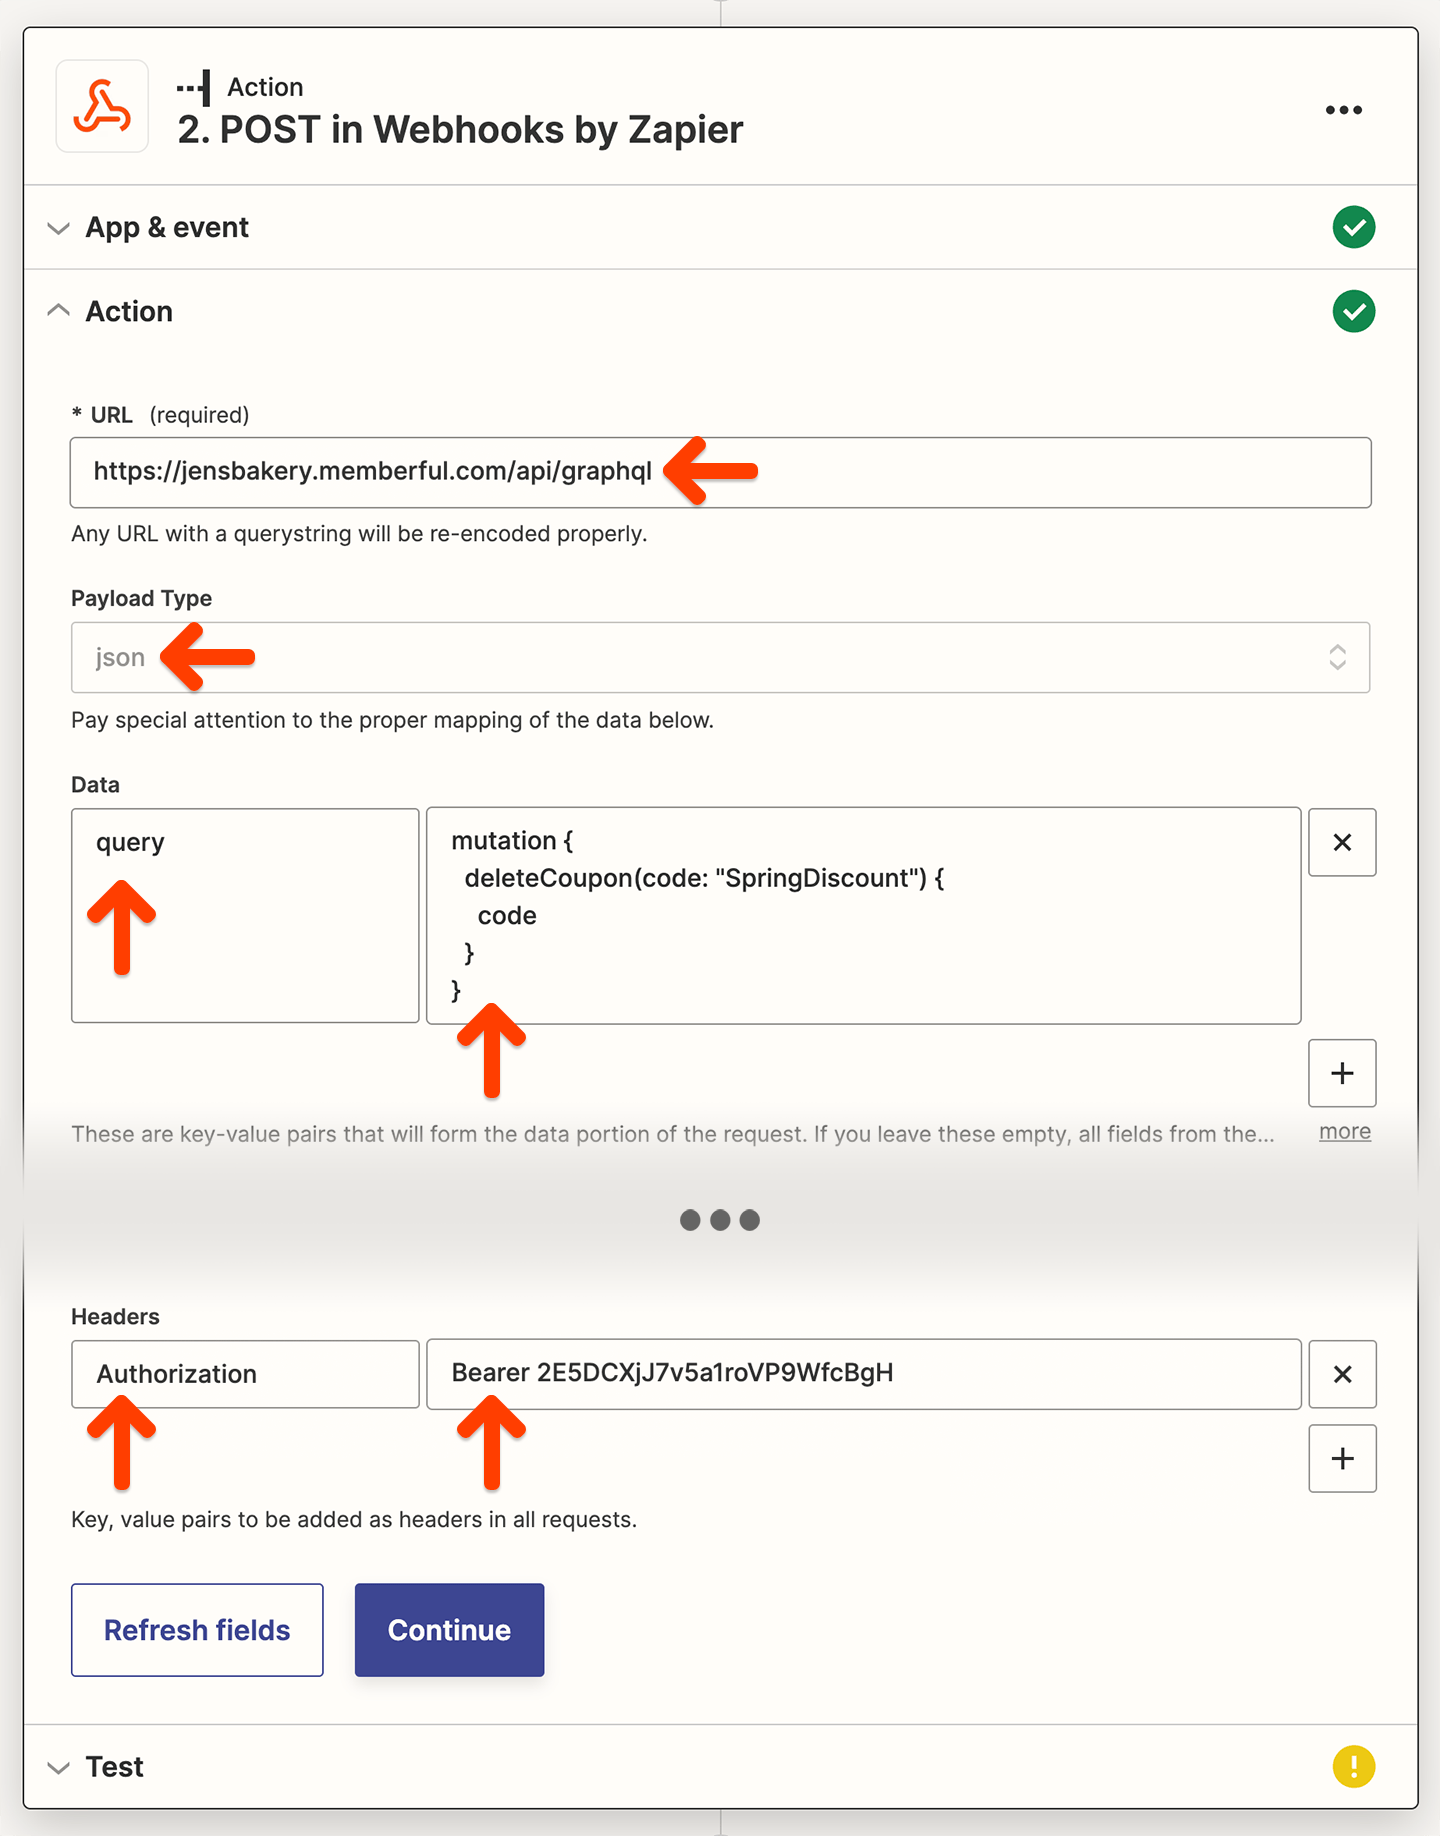This screenshot has width=1440, height=1836.
Task: Remove the Authorization header row
Action: point(1342,1374)
